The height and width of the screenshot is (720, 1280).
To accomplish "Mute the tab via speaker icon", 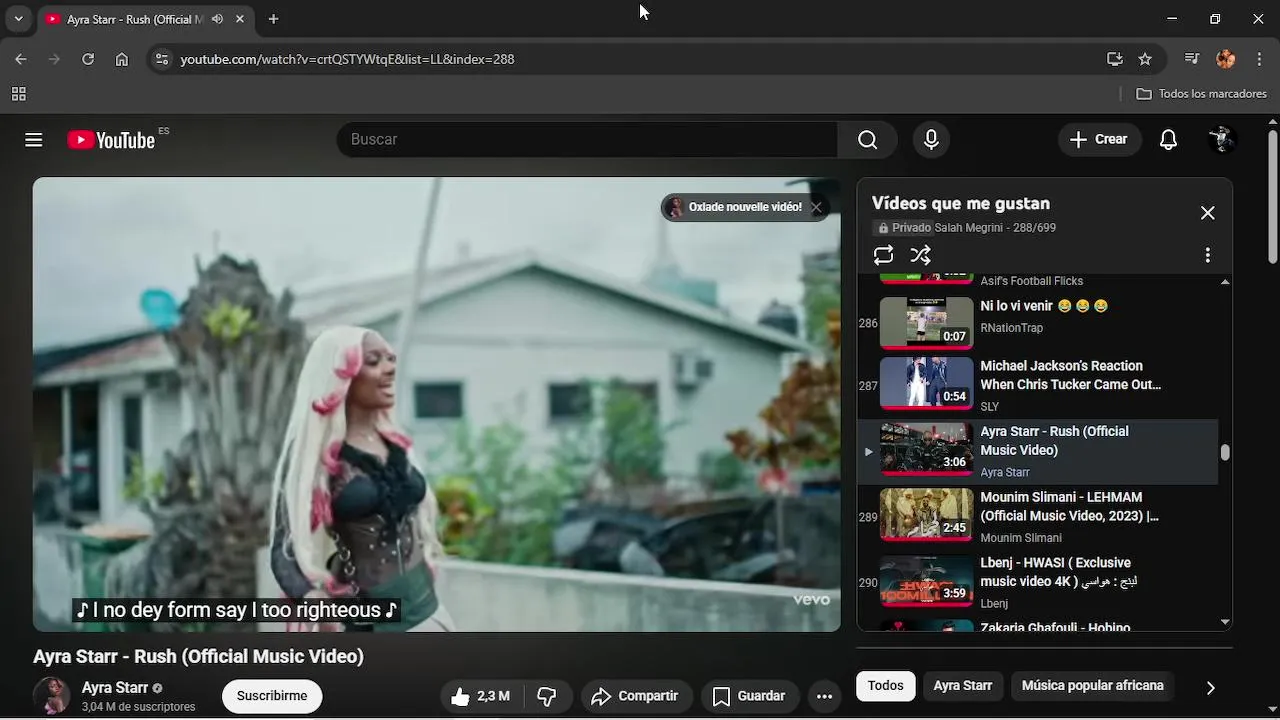I will click(217, 19).
